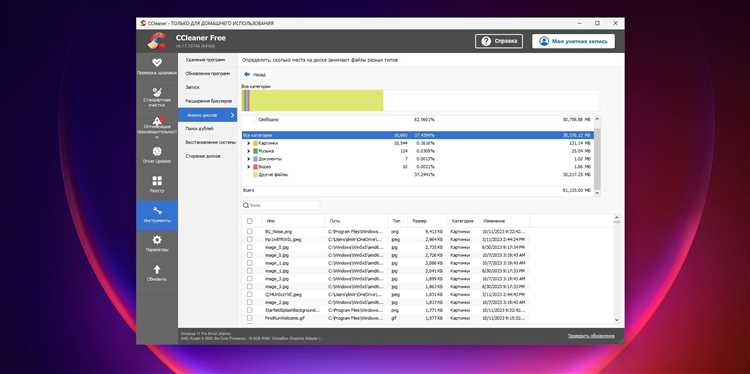This screenshot has height=374, width=750.
Task: Open Моя учетная запись button
Action: click(574, 41)
